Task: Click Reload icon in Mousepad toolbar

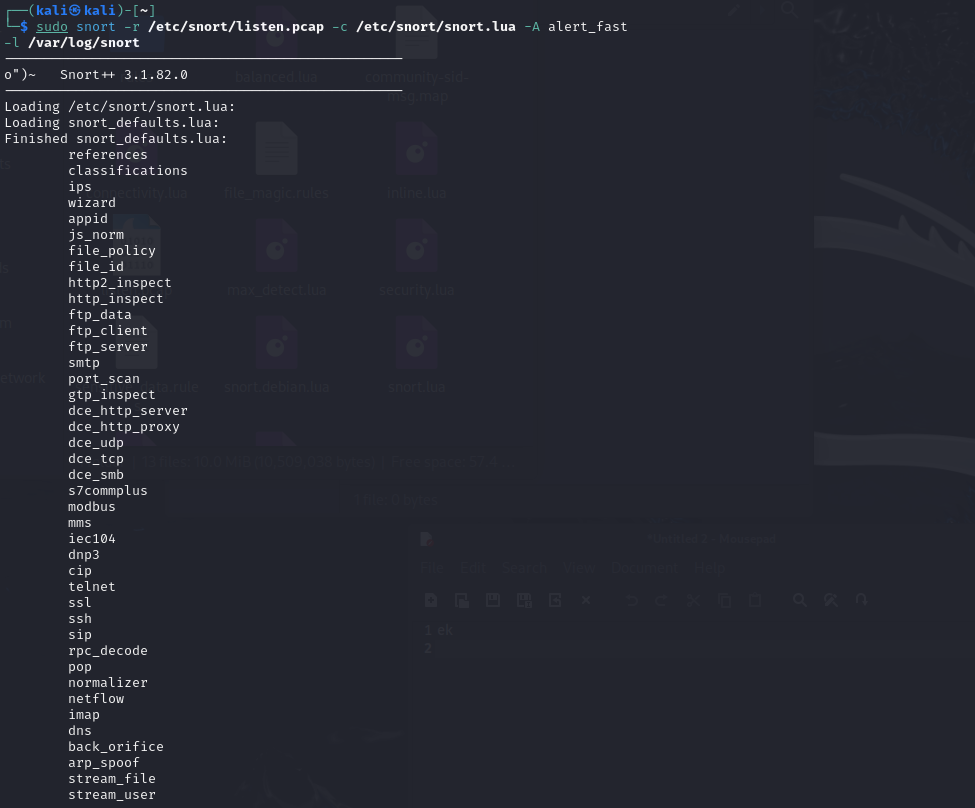Action: click(555, 600)
